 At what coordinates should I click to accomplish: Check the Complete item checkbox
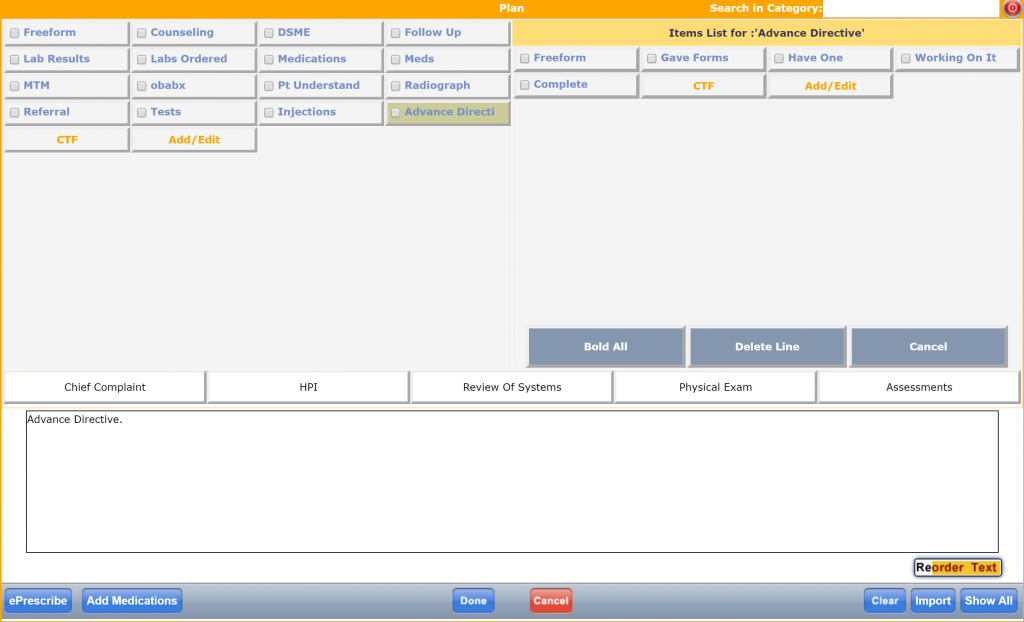[525, 85]
